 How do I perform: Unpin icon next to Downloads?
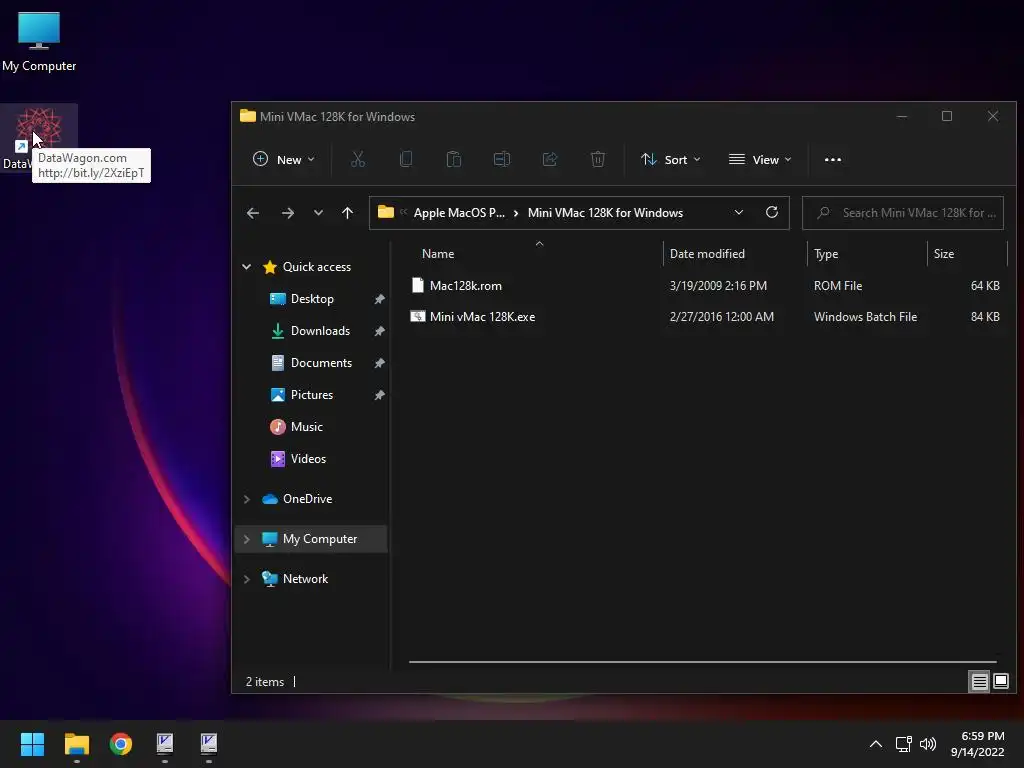pyautogui.click(x=379, y=331)
